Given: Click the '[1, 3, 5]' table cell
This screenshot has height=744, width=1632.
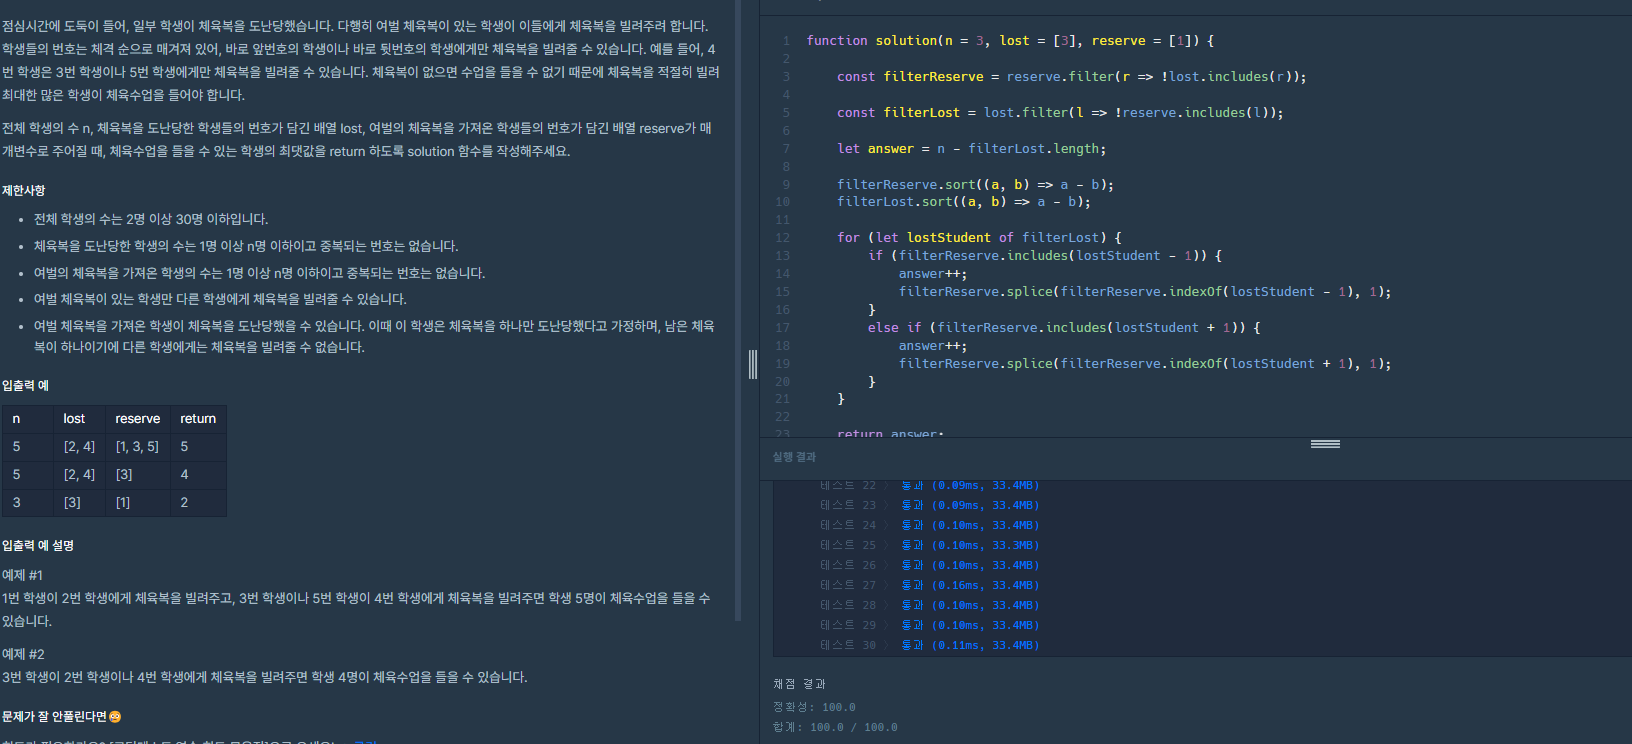Looking at the screenshot, I should tap(137, 447).
